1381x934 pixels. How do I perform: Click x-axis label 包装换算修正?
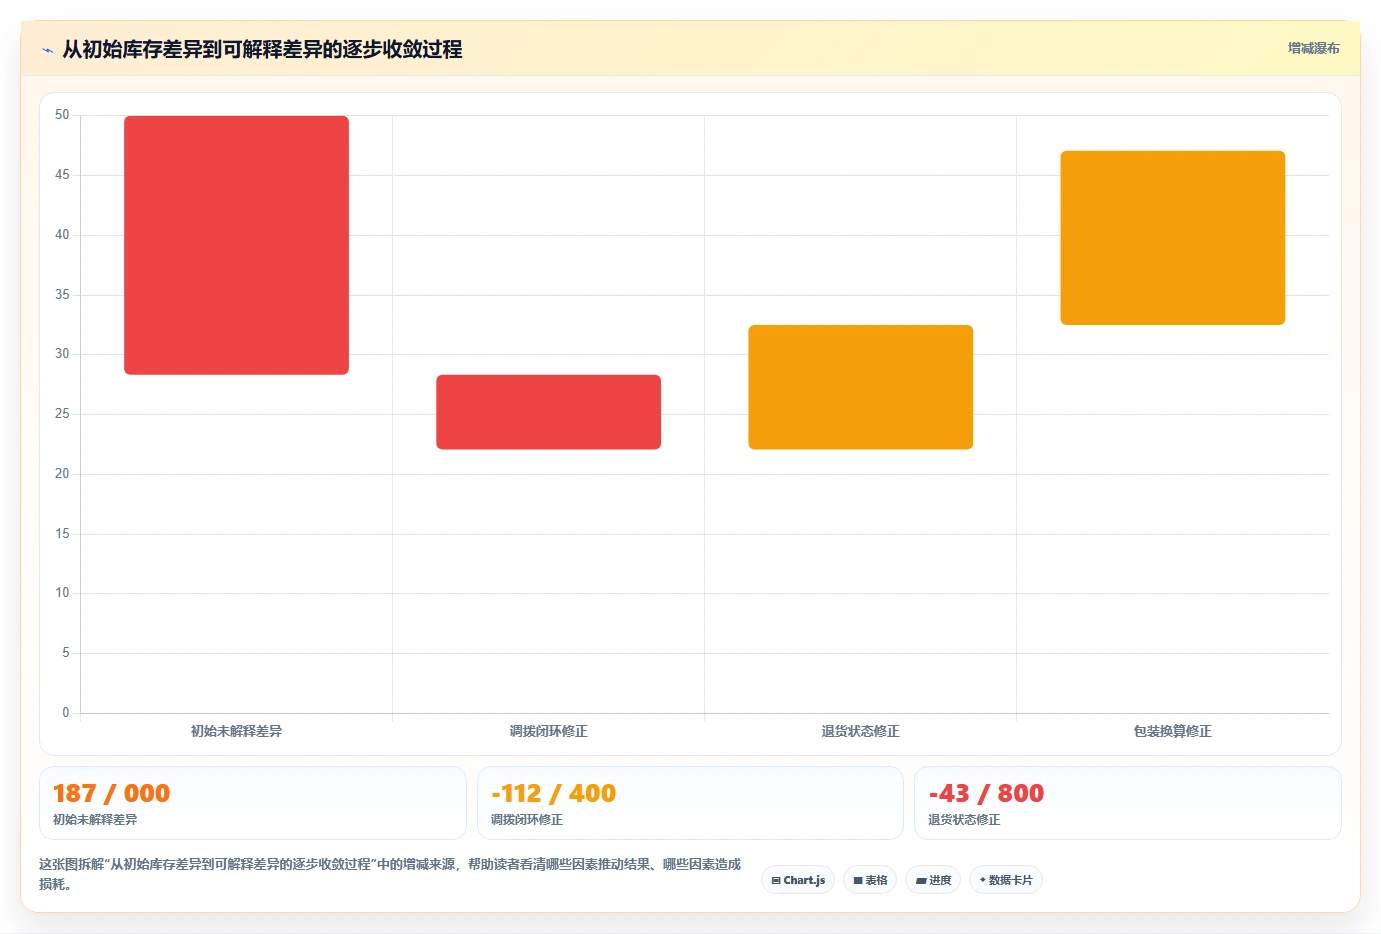pyautogui.click(x=1172, y=731)
